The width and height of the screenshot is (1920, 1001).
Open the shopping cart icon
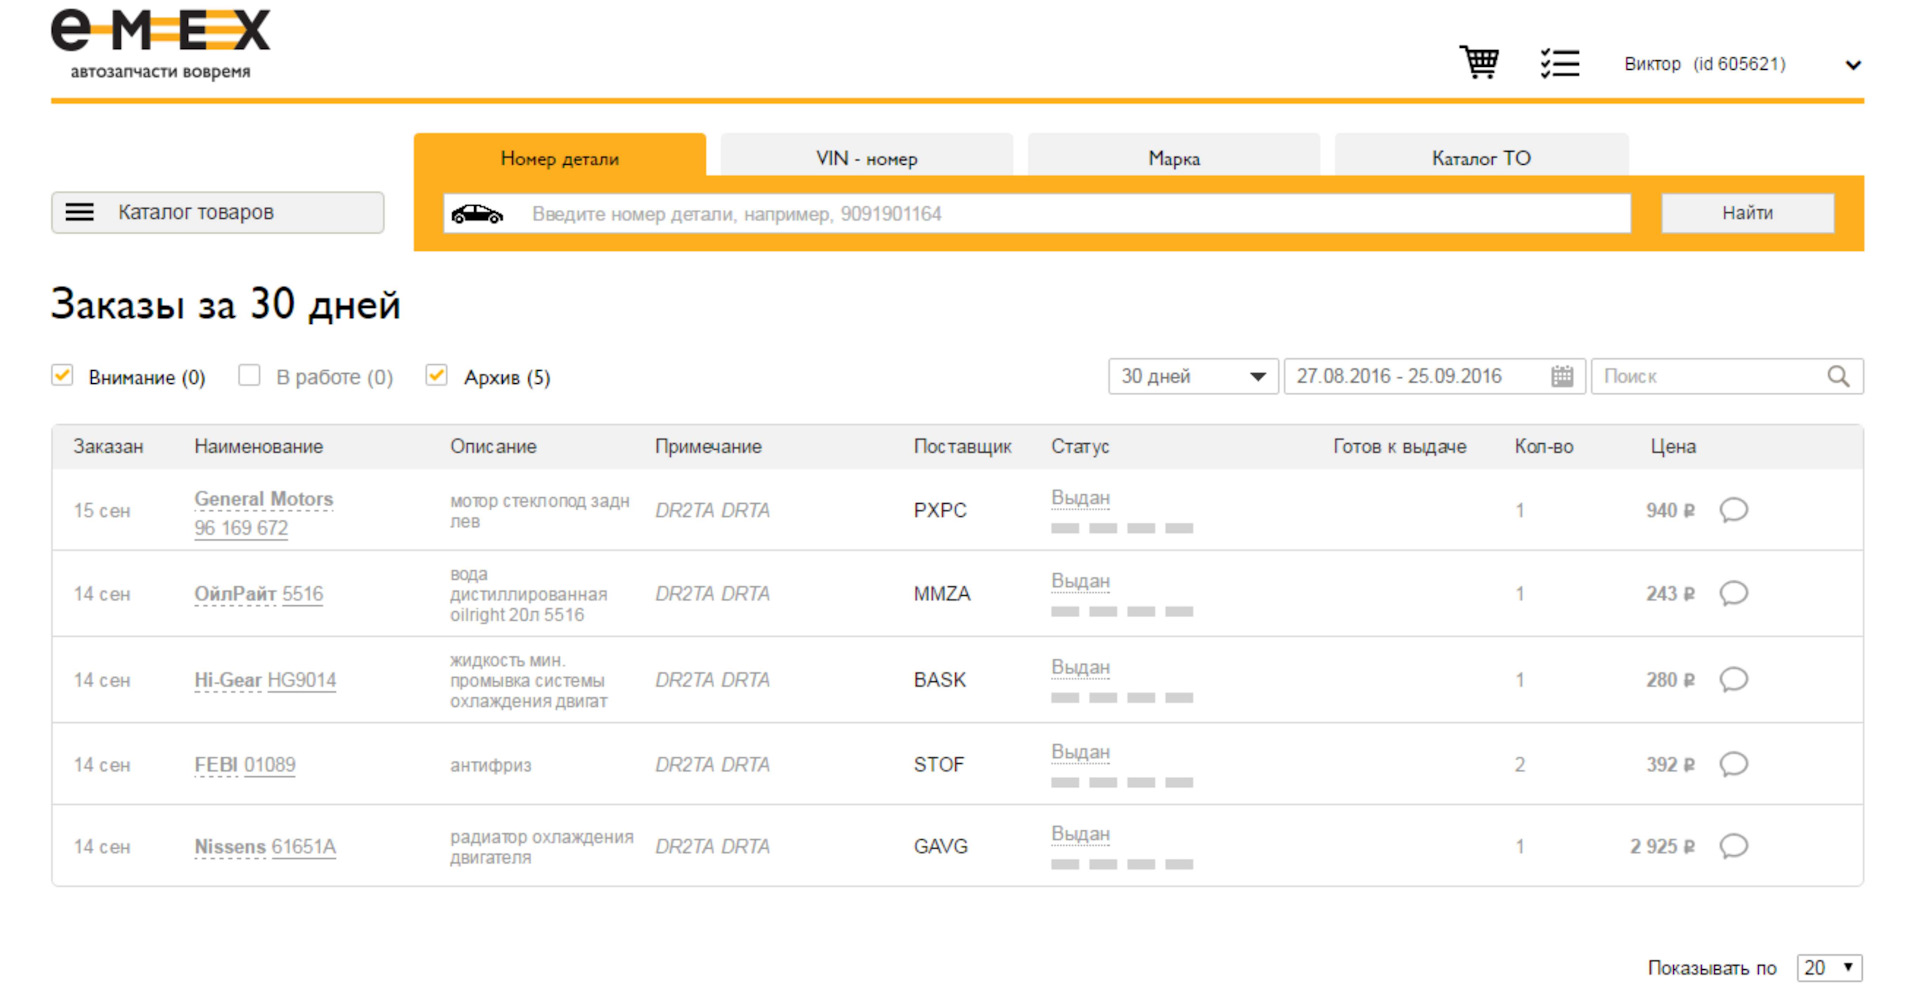click(x=1478, y=63)
